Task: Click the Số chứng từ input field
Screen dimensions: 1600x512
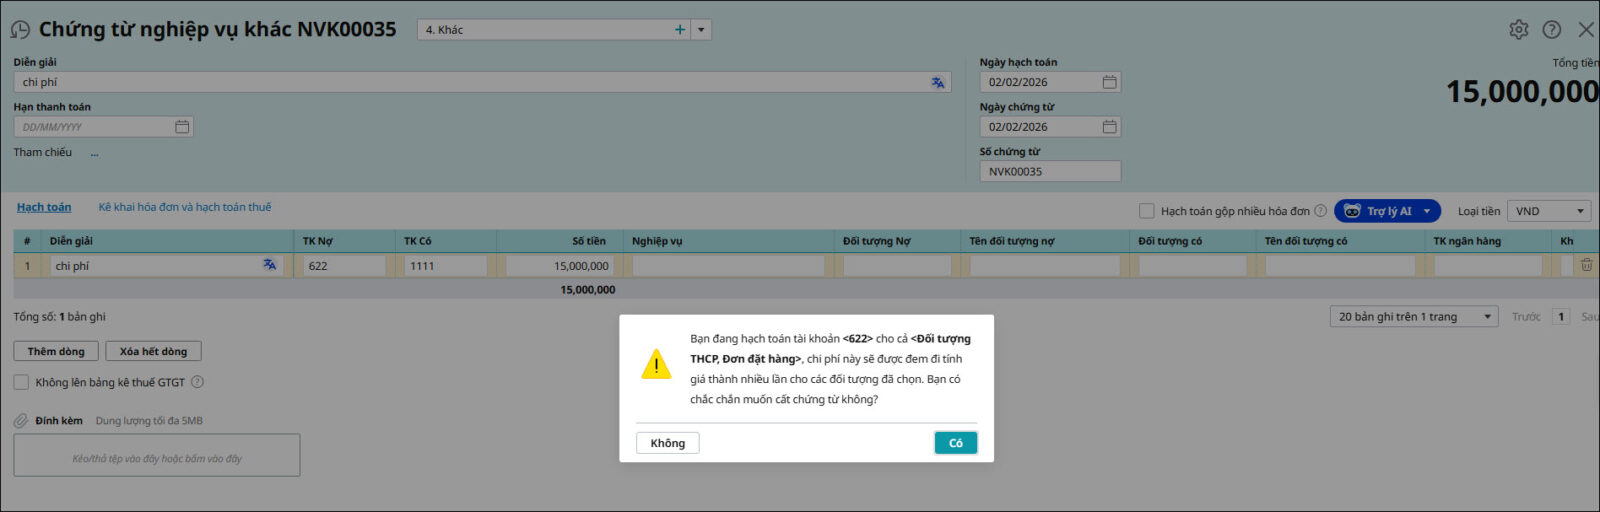Action: 1049,172
